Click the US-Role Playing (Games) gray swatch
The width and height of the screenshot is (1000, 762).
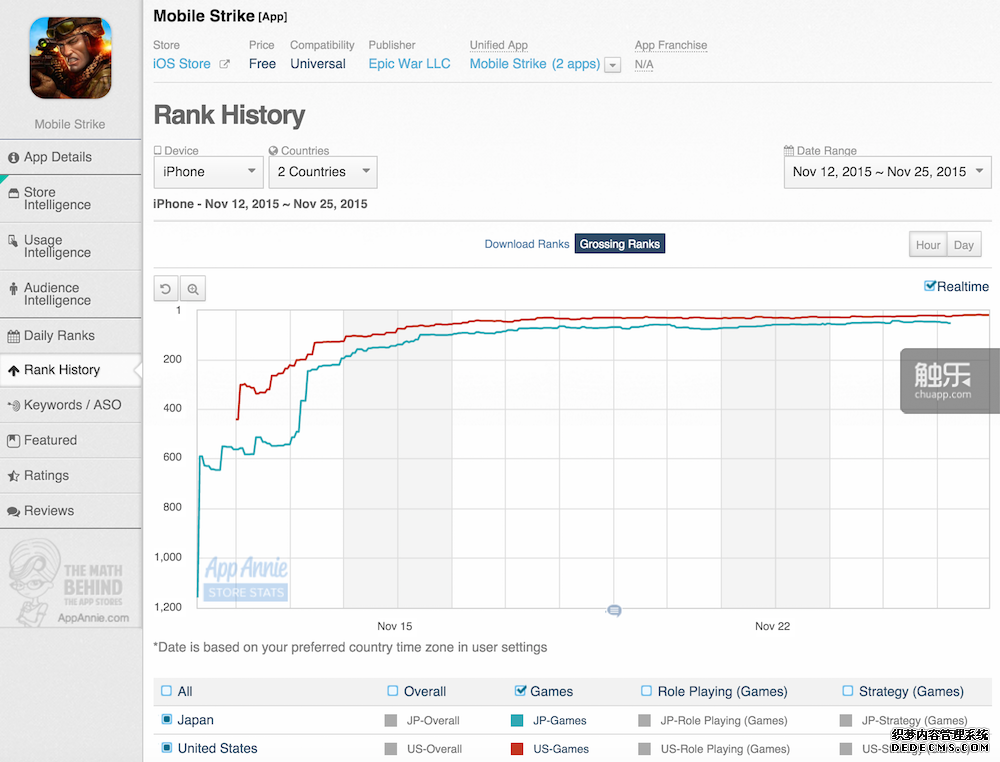pyautogui.click(x=645, y=749)
